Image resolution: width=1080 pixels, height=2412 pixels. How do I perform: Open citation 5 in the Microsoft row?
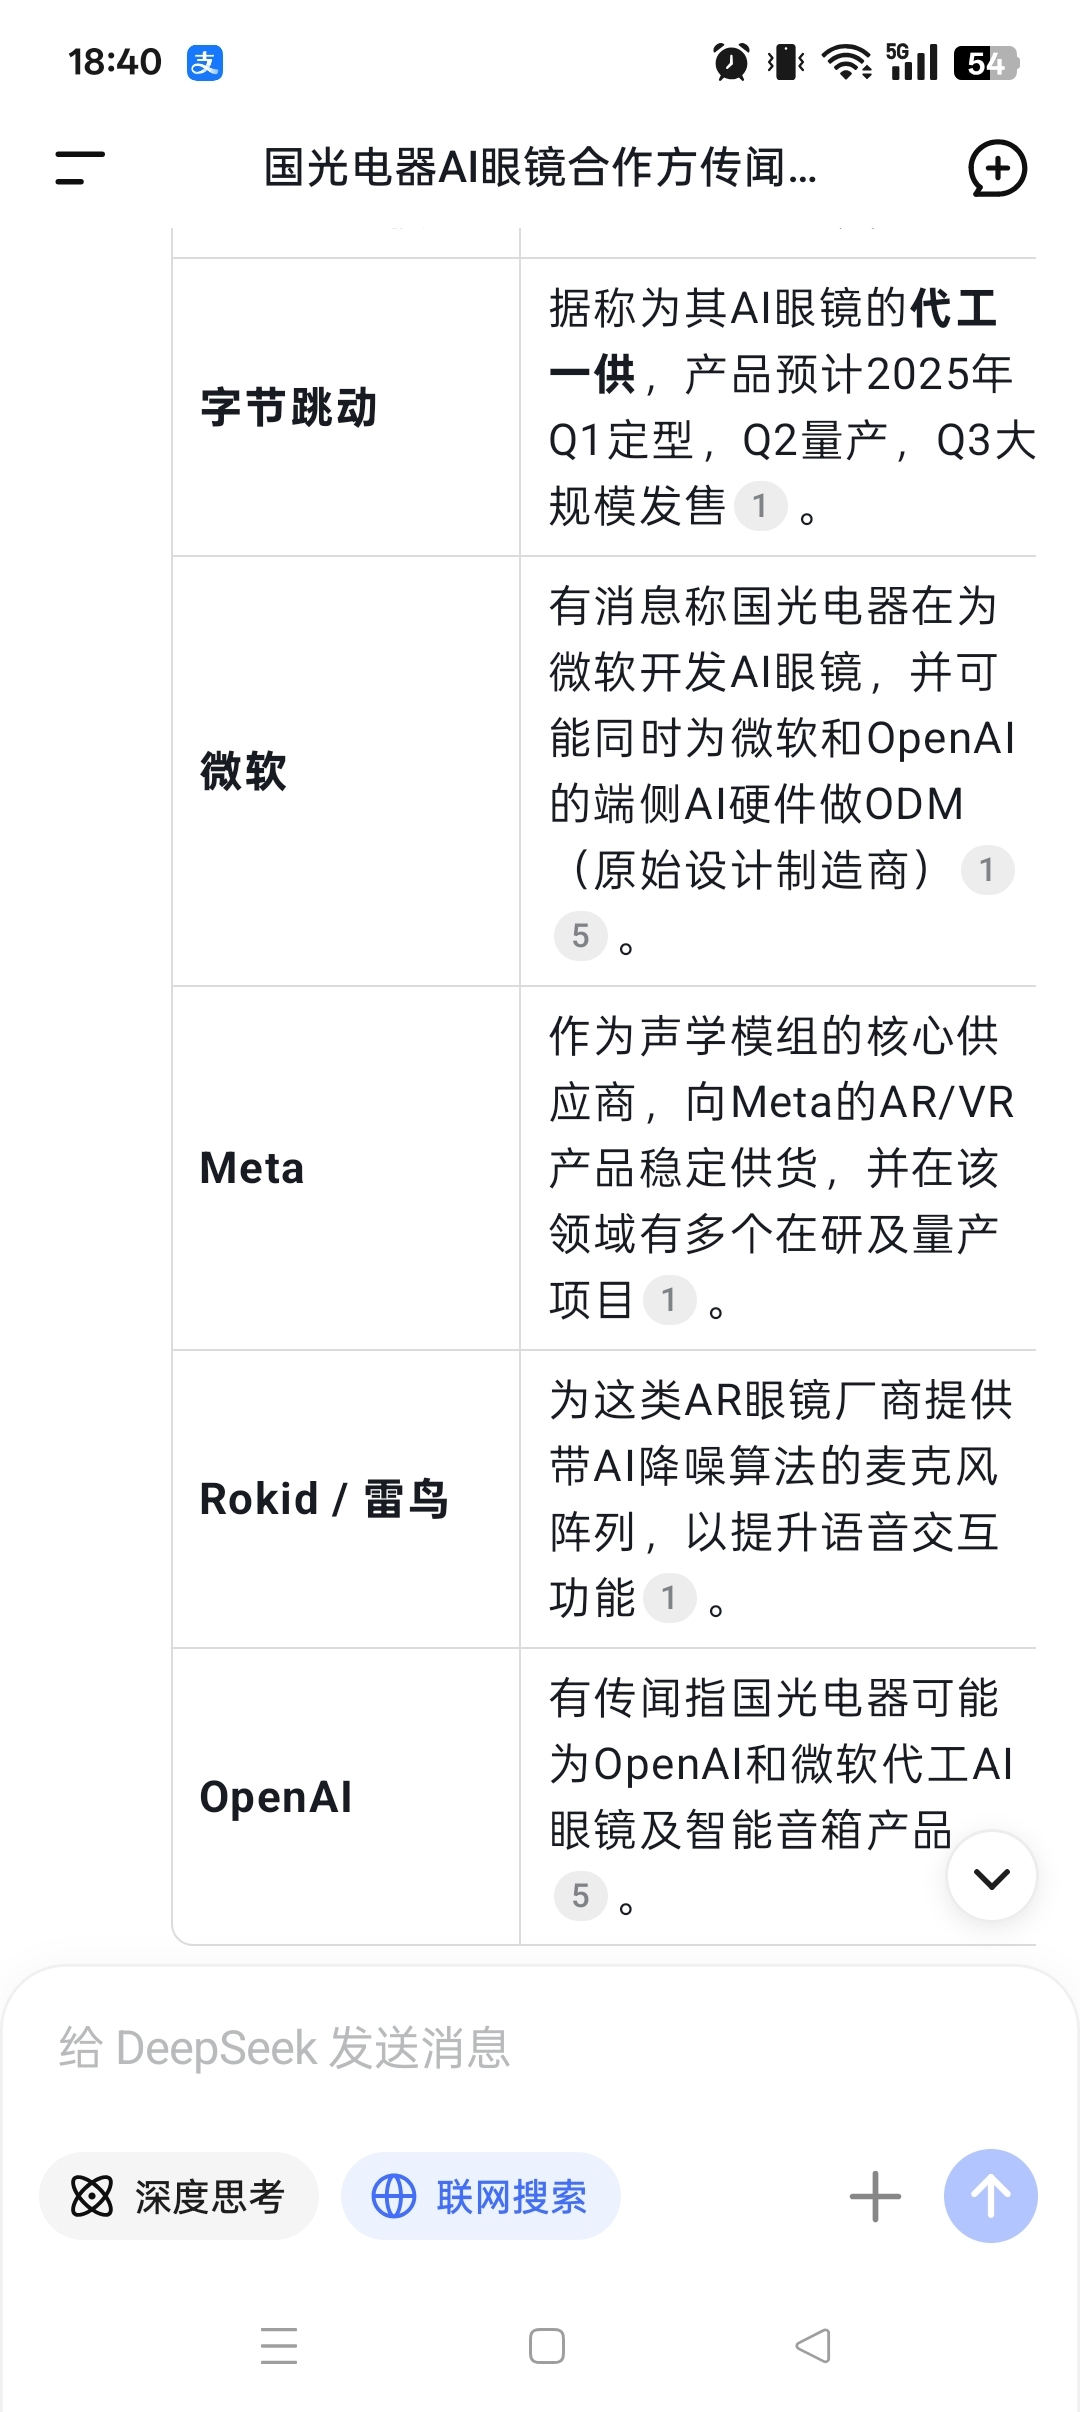[580, 936]
